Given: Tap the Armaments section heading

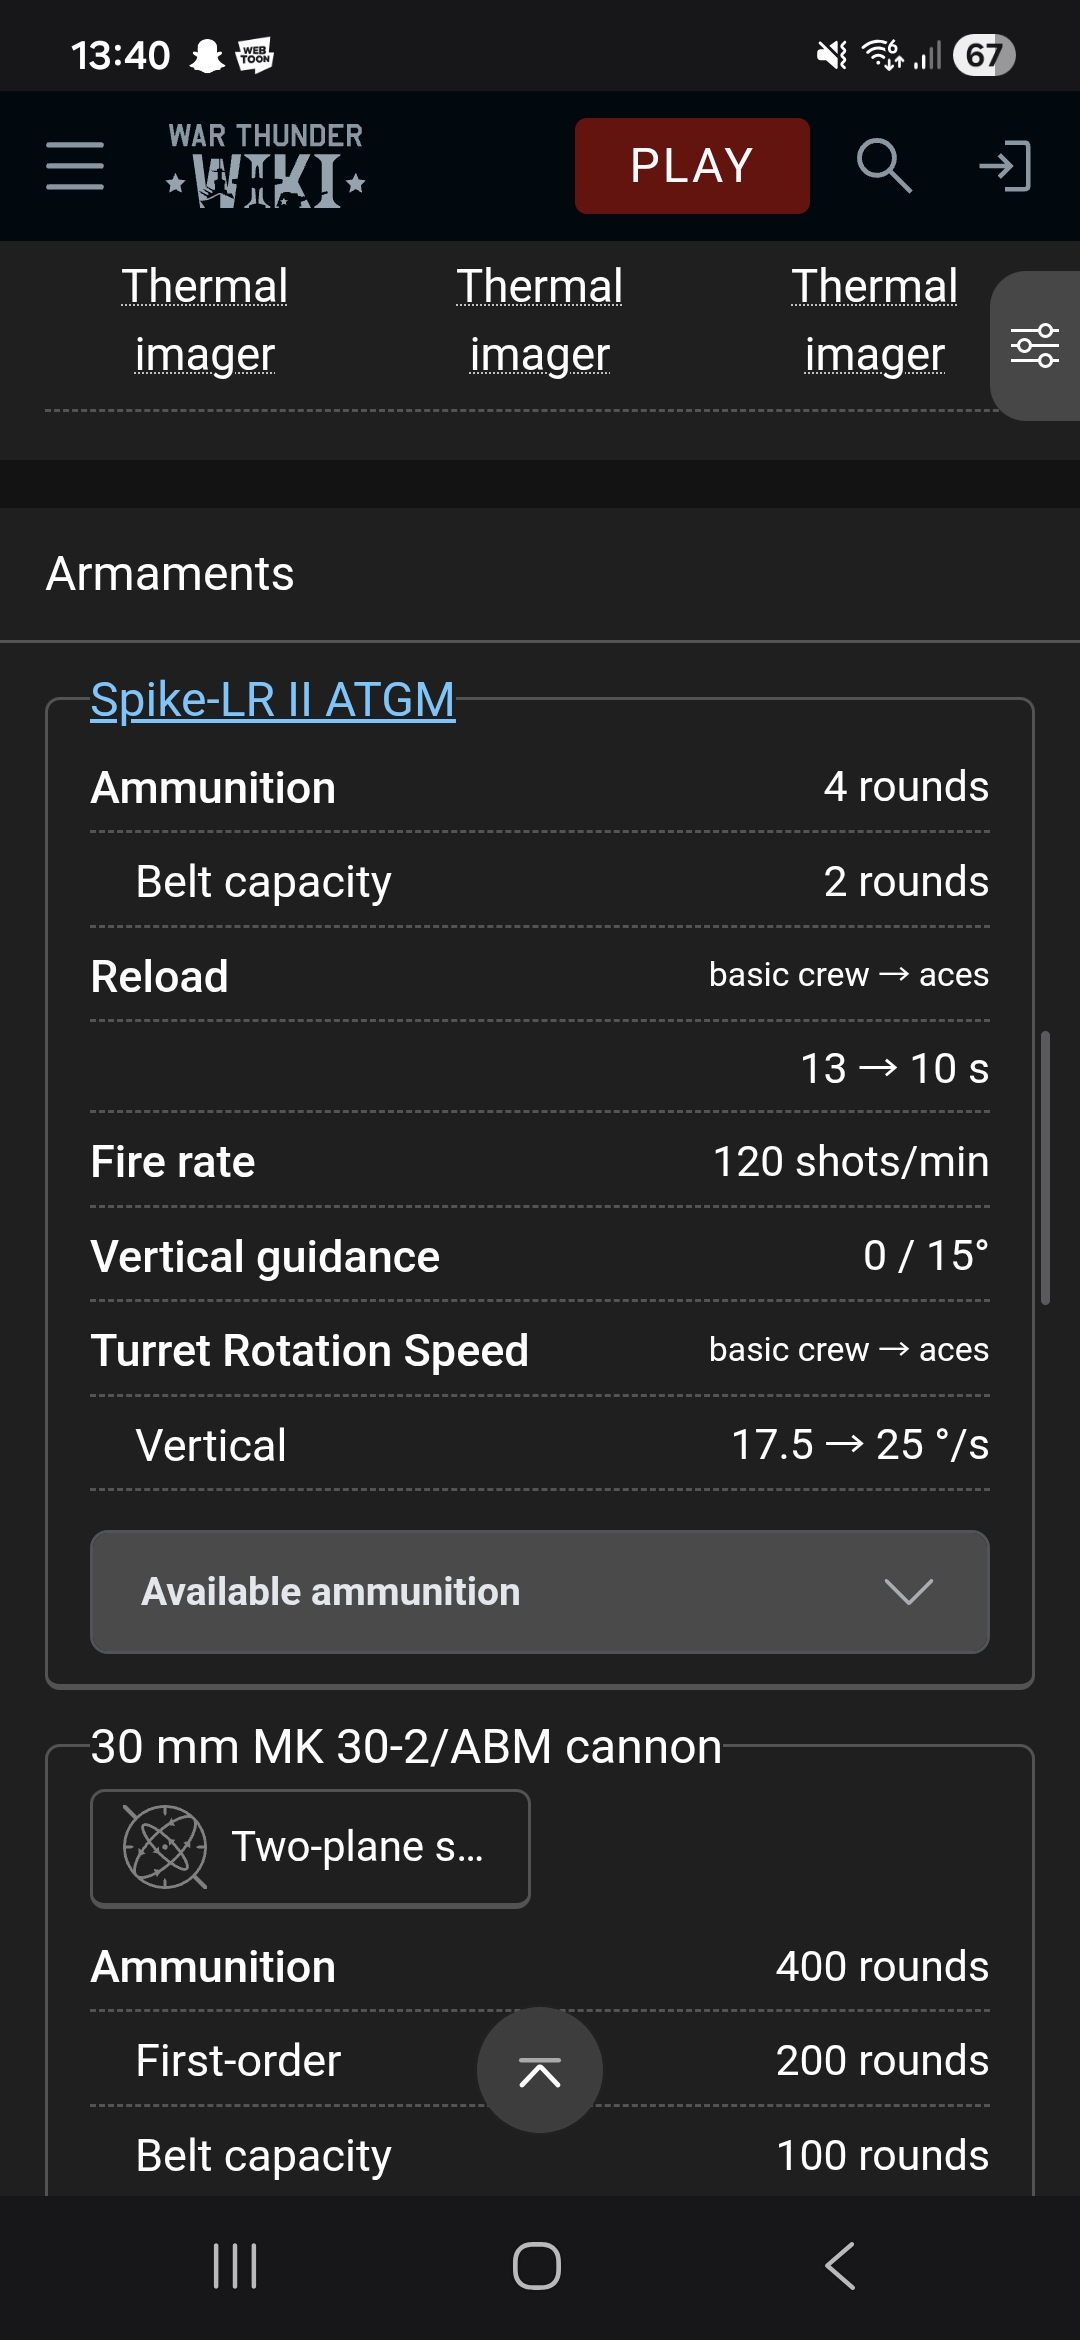Looking at the screenshot, I should click(x=170, y=574).
